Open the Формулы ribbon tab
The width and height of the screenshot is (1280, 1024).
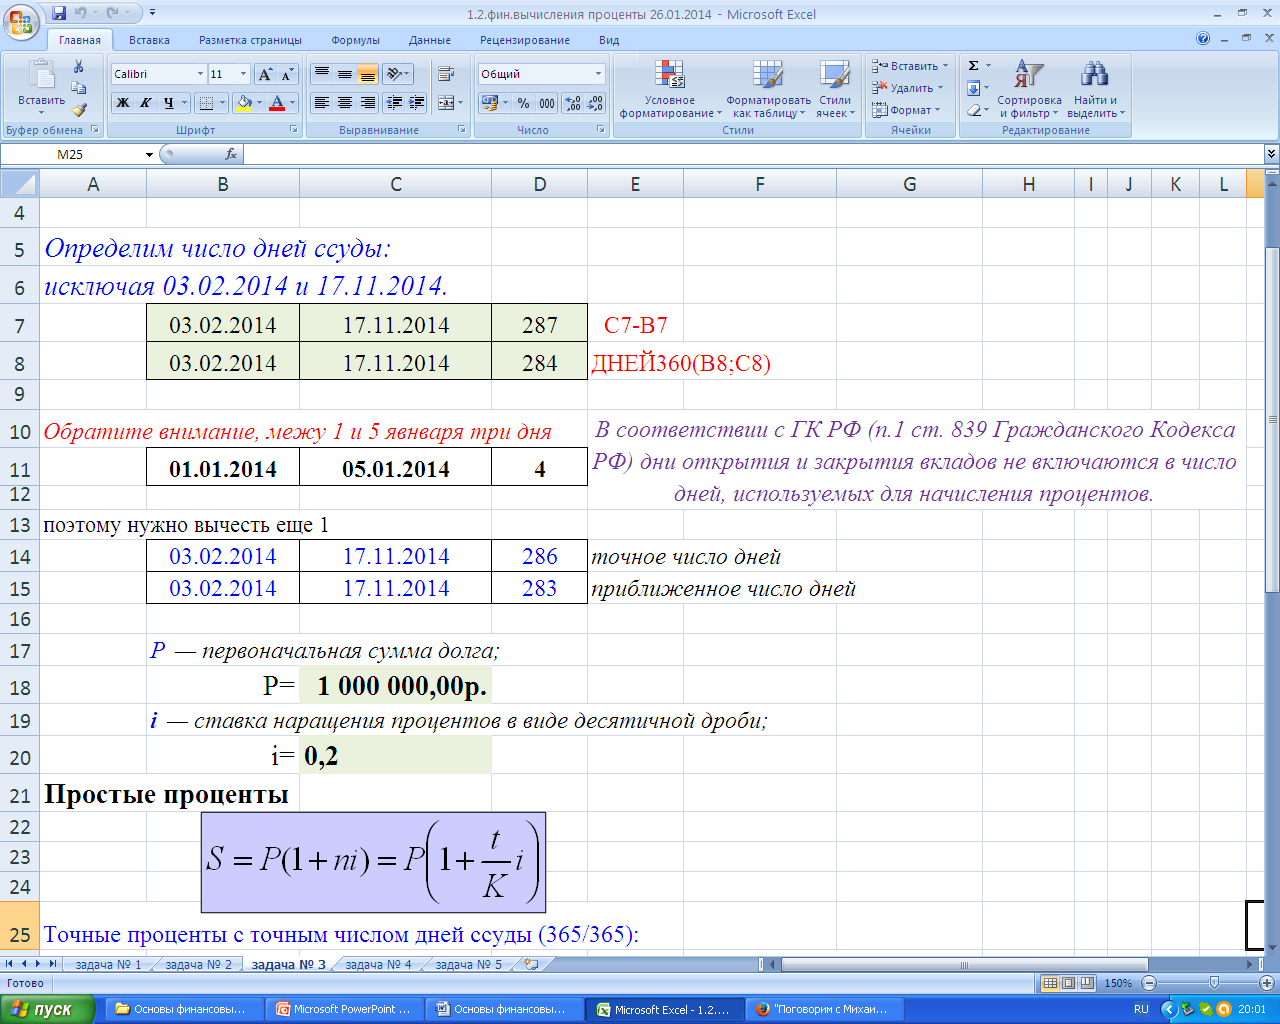355,40
